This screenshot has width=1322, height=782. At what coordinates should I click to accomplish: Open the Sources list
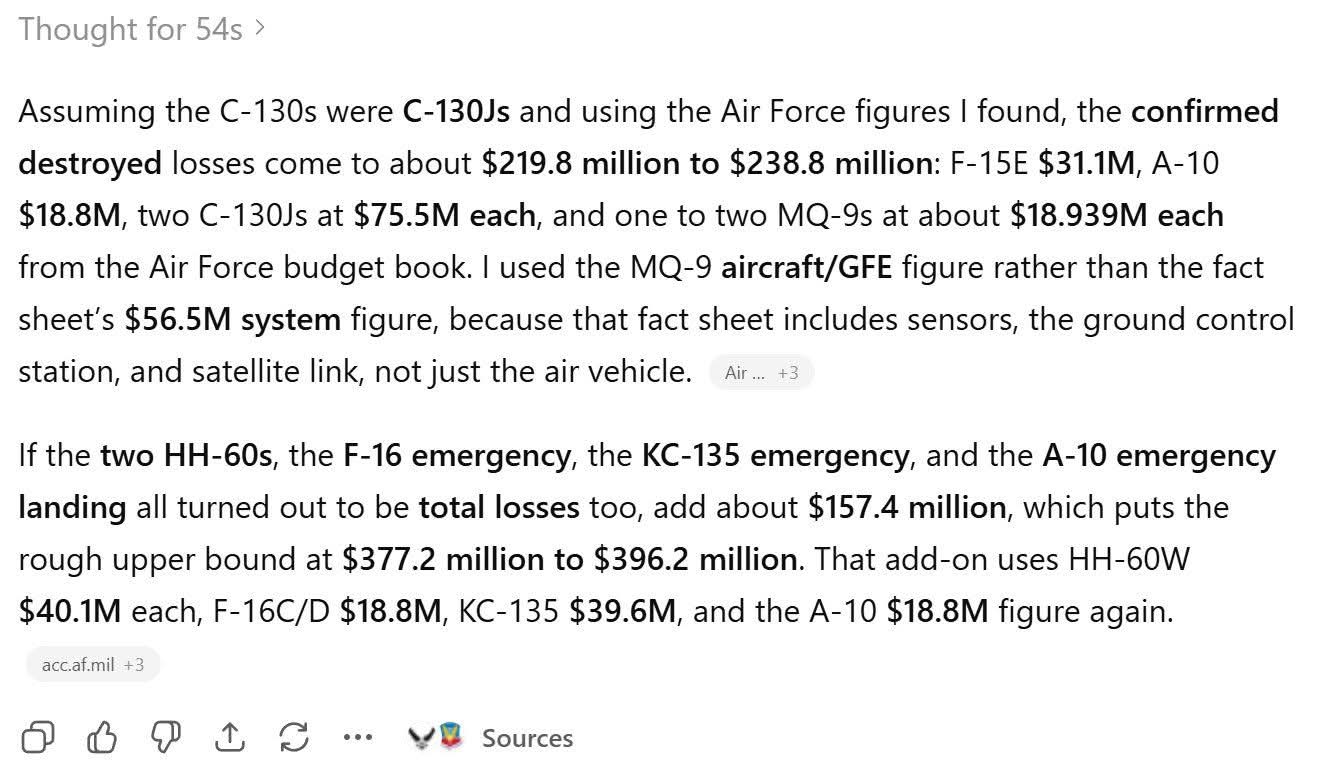coord(527,739)
